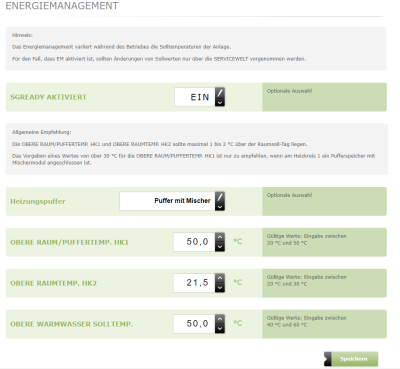Click the Heizungspuffer label

pos(38,201)
